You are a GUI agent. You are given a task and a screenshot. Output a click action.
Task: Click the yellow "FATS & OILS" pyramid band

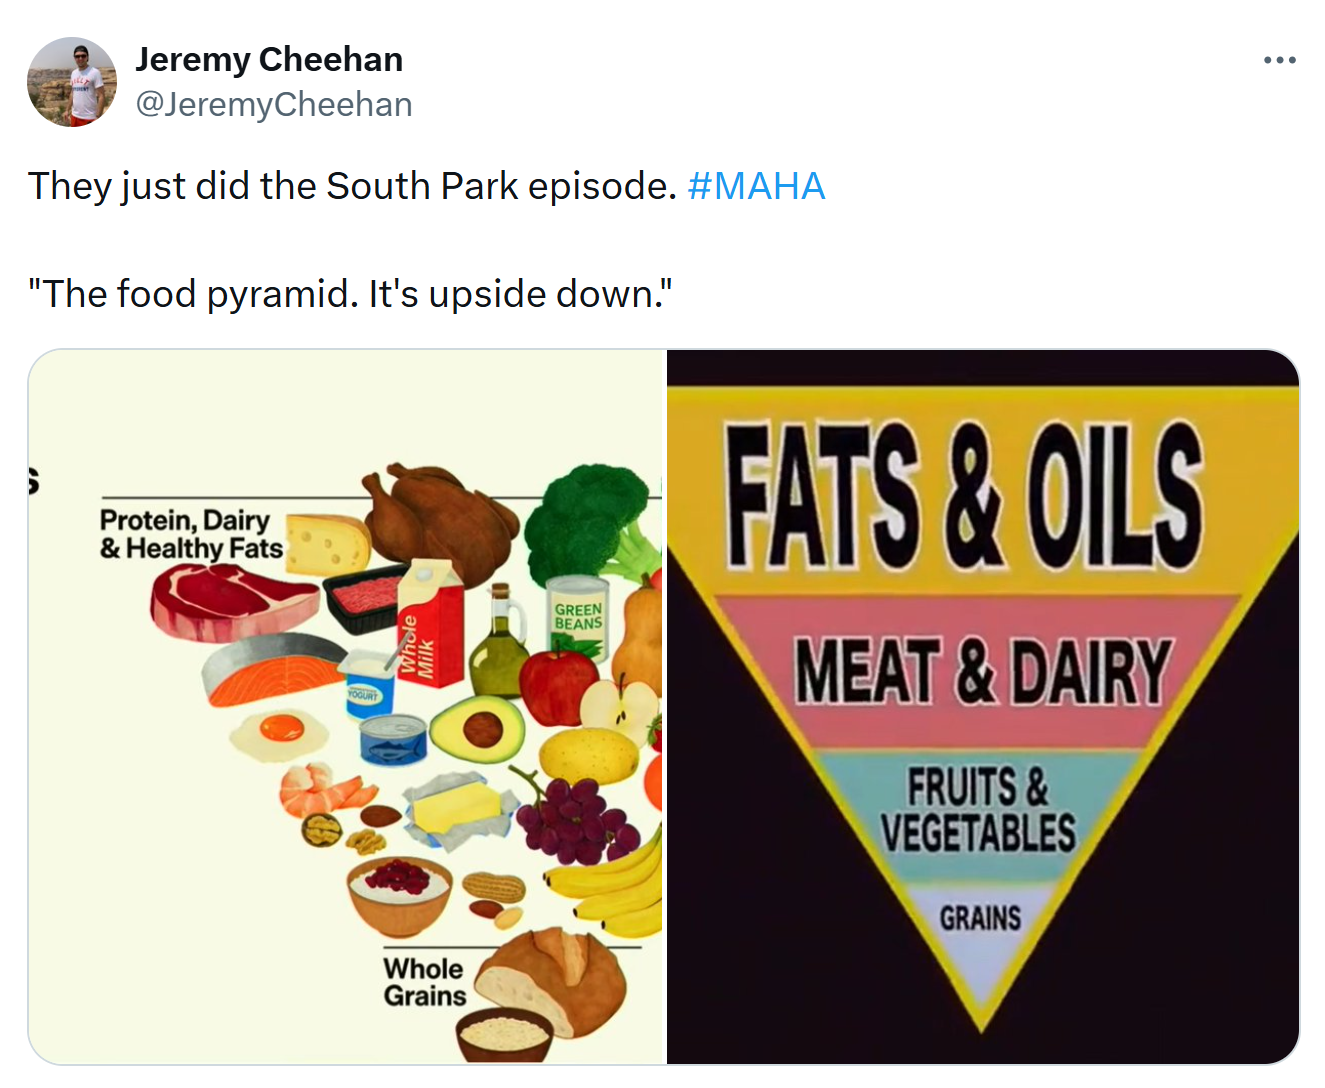[x=965, y=495]
